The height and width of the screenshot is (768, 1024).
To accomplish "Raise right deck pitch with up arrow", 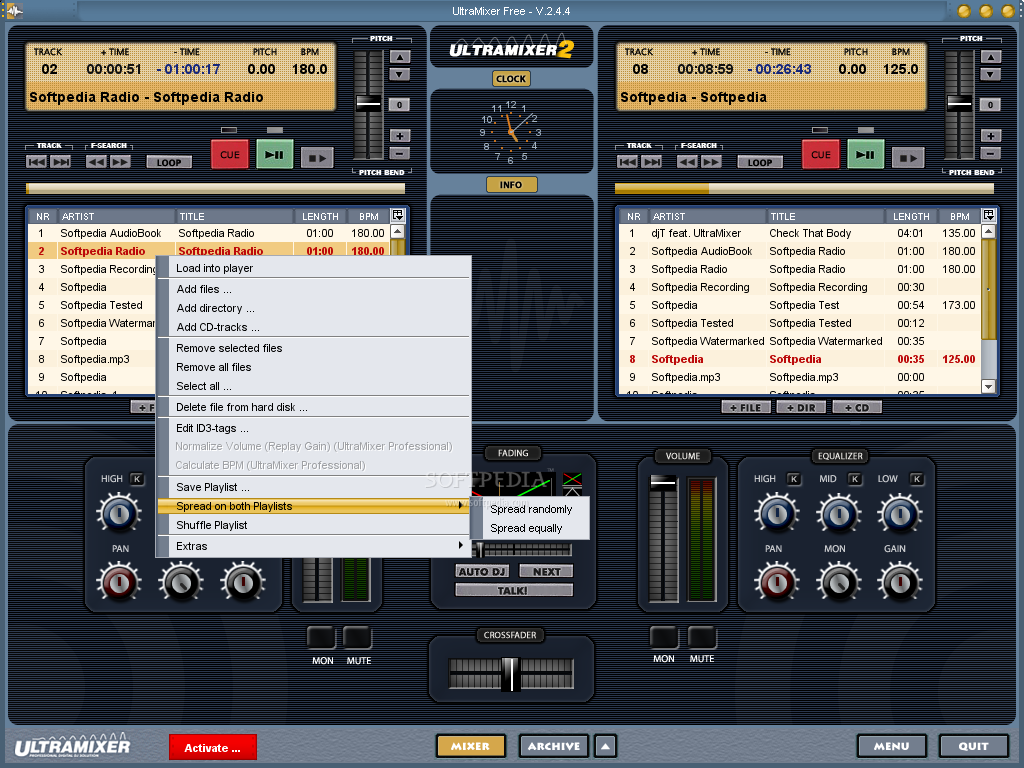I will click(991, 57).
